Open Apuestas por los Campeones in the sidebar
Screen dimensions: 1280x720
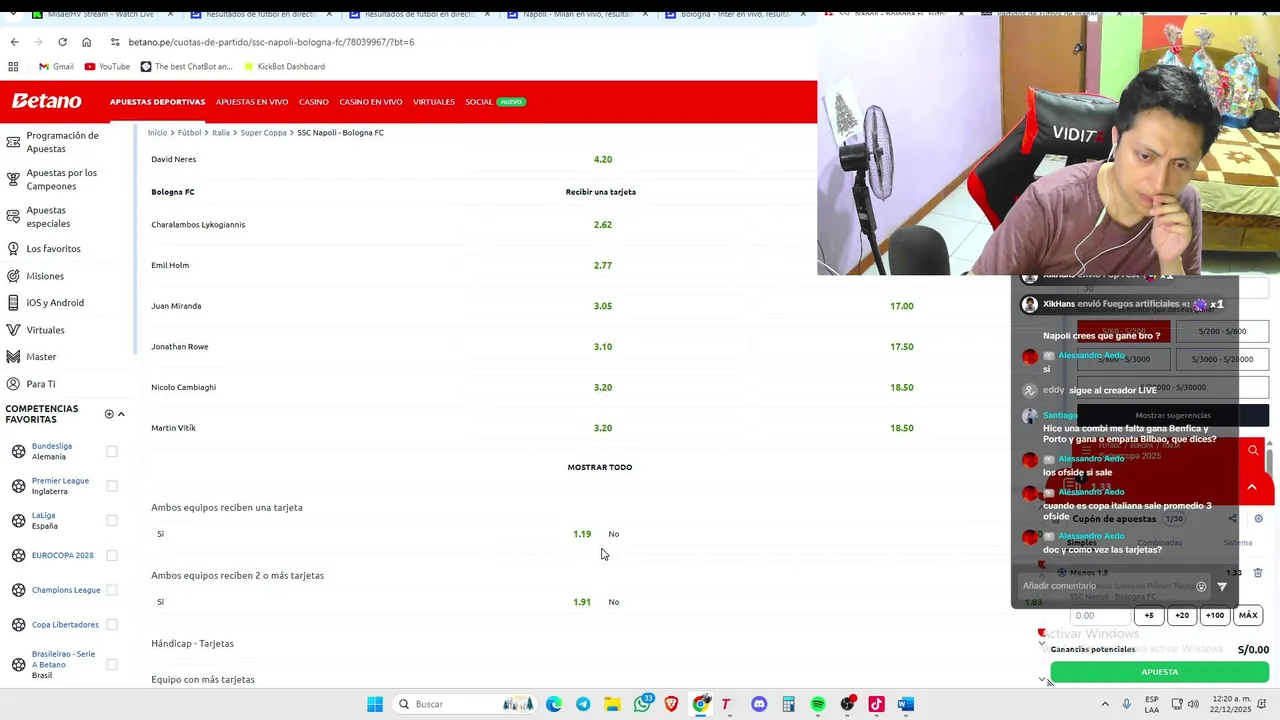pyautogui.click(x=62, y=179)
